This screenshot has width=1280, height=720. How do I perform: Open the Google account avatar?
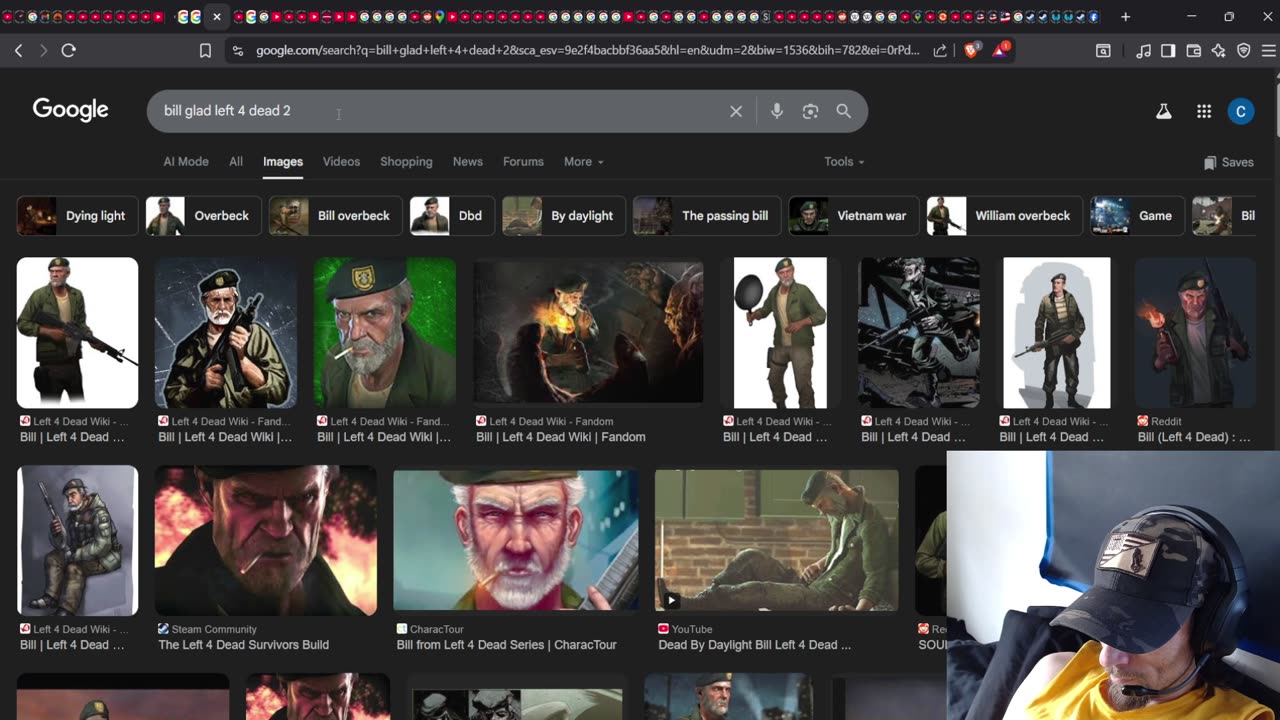tap(1241, 112)
